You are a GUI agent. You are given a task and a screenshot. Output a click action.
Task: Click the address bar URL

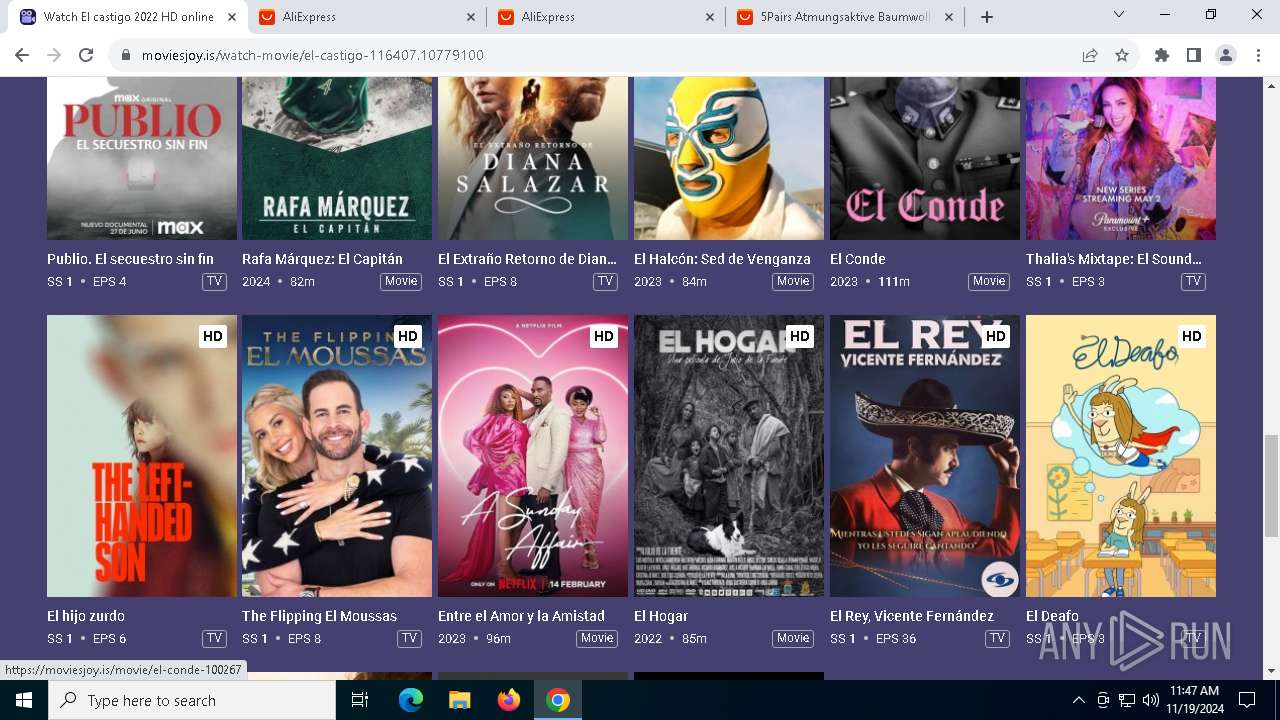(312, 55)
